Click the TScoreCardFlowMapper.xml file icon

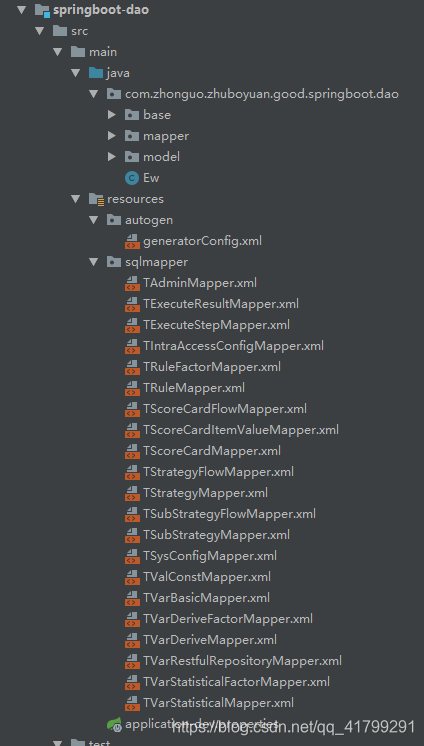pyautogui.click(x=132, y=409)
